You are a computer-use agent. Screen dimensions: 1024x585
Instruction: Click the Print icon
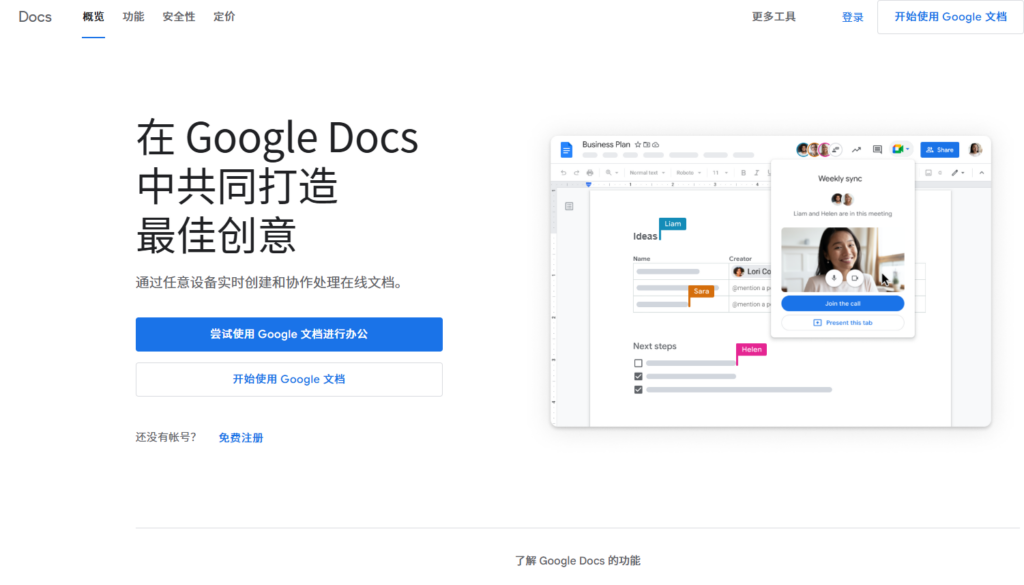click(x=589, y=171)
